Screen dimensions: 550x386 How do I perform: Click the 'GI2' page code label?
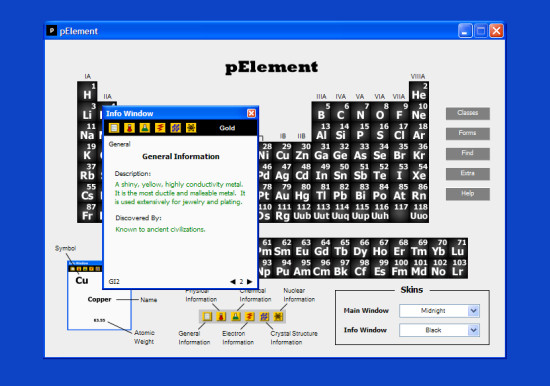pos(114,281)
